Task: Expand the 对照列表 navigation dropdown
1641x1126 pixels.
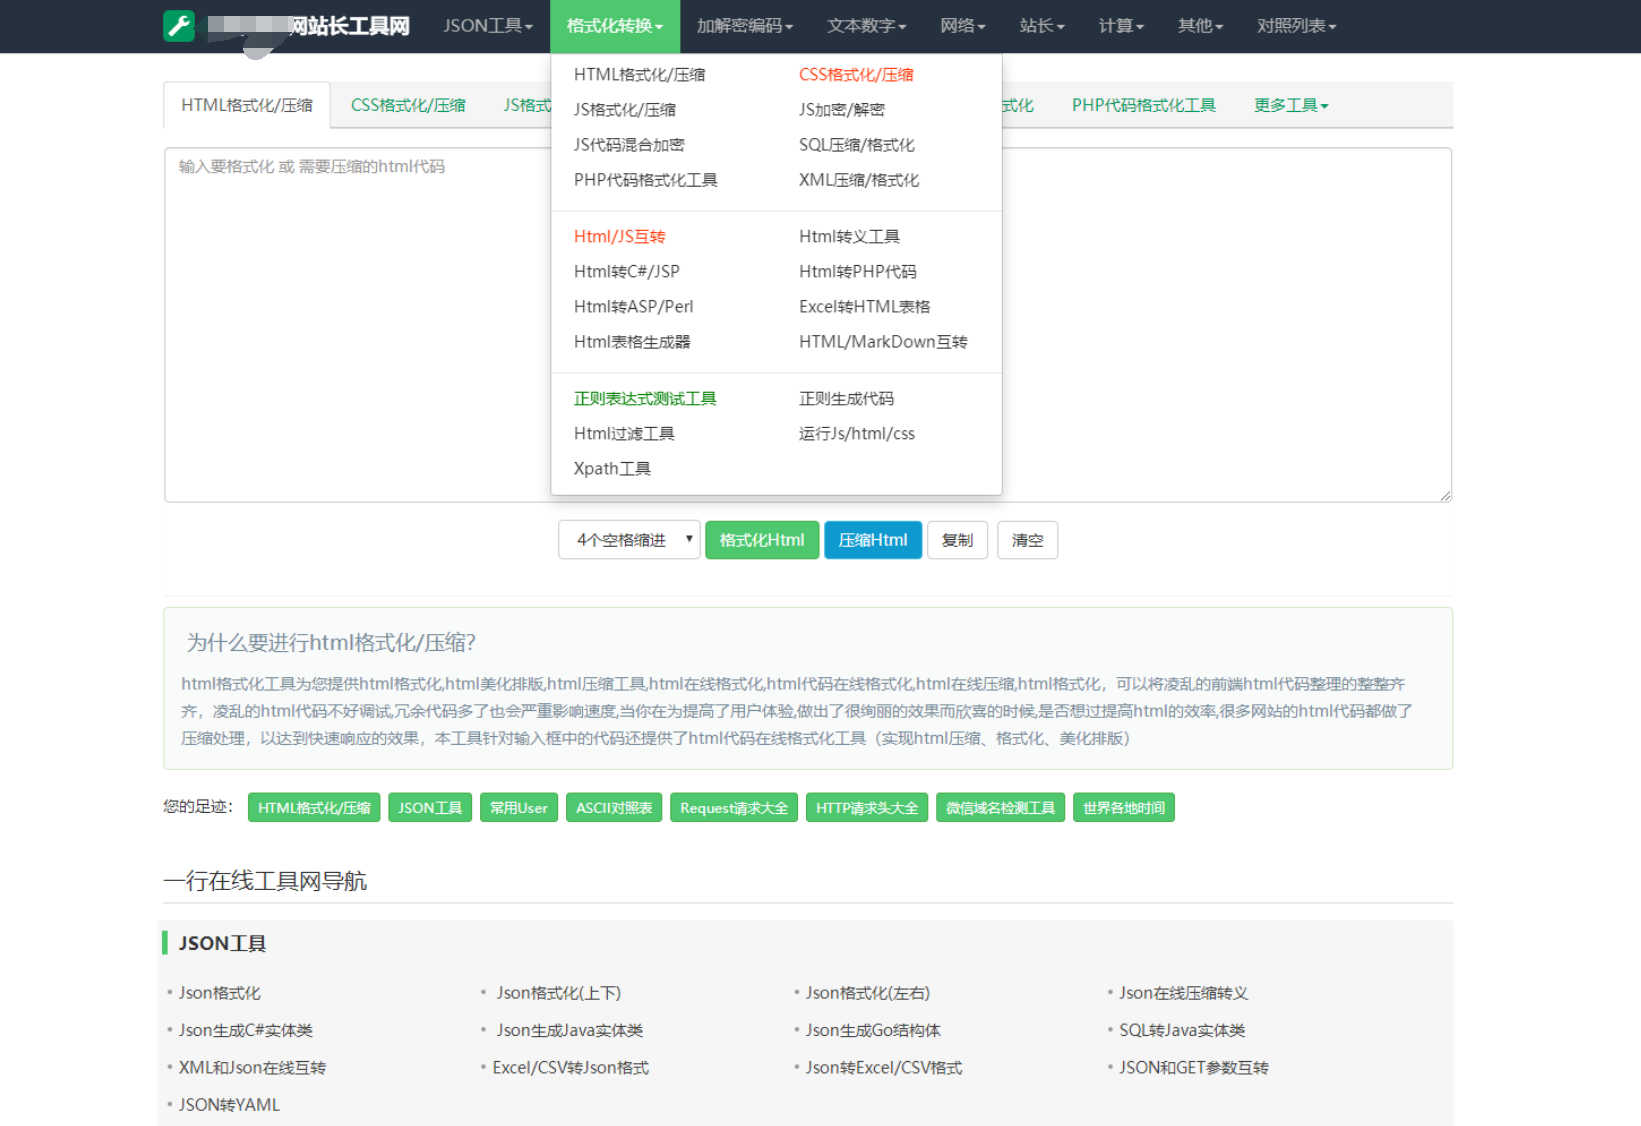Action: [x=1296, y=26]
